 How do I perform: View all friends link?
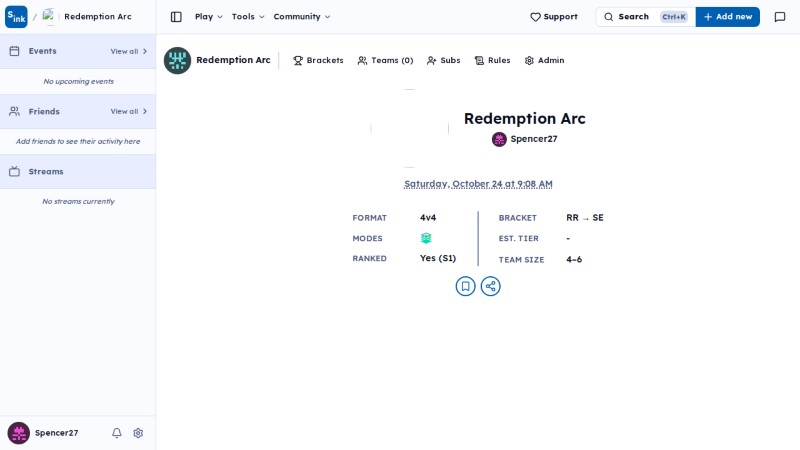point(129,111)
